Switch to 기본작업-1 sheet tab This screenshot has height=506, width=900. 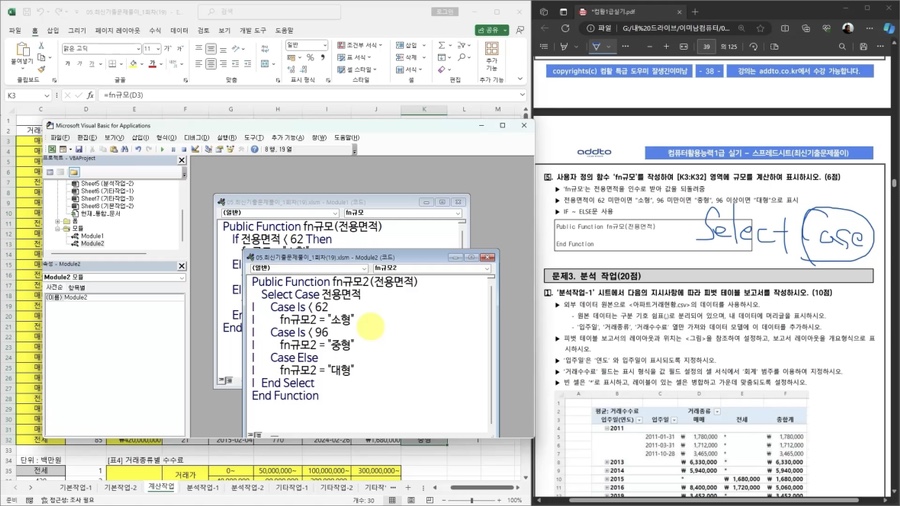75,488
